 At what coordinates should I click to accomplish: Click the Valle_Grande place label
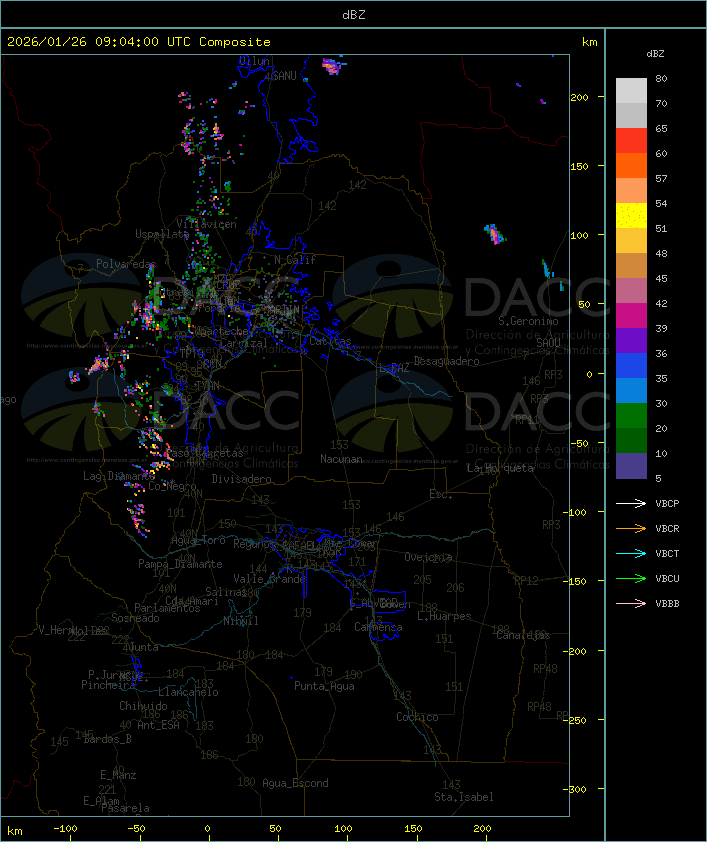[x=269, y=579]
